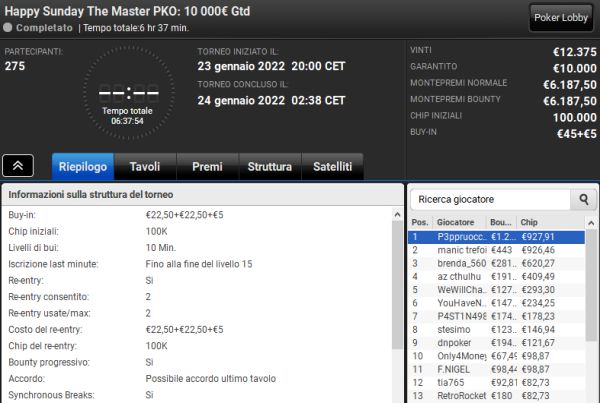The image size is (600, 403).
Task: Collapse tournament header with double-chevron button
Action: [x=18, y=166]
